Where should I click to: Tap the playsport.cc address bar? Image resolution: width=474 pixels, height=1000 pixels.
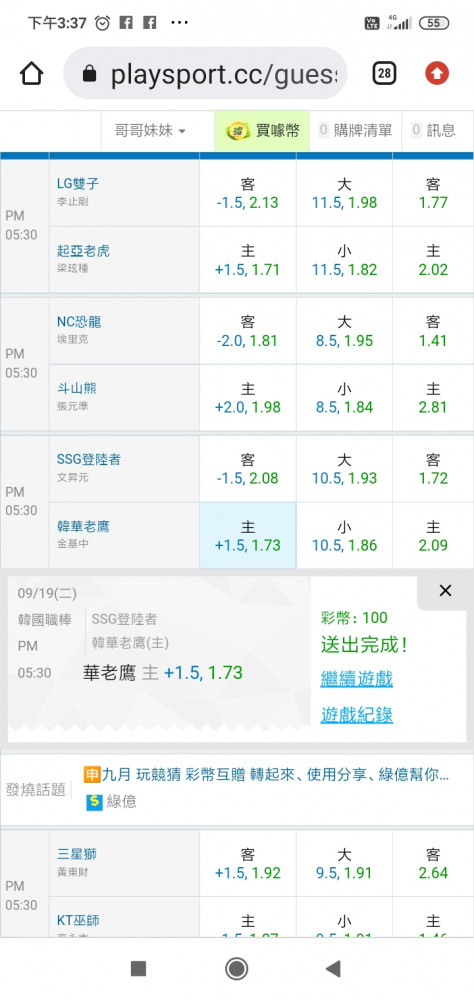click(205, 74)
